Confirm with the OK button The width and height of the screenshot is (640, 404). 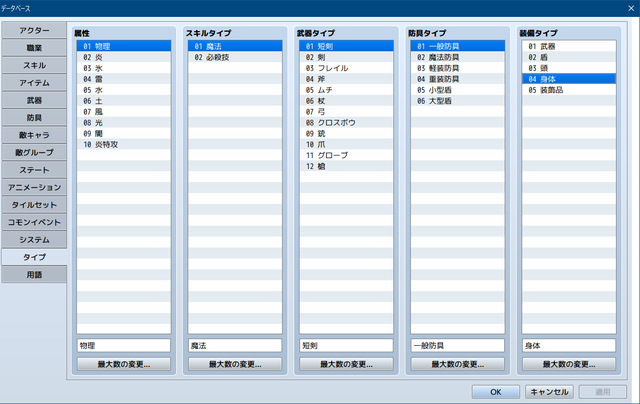point(496,392)
